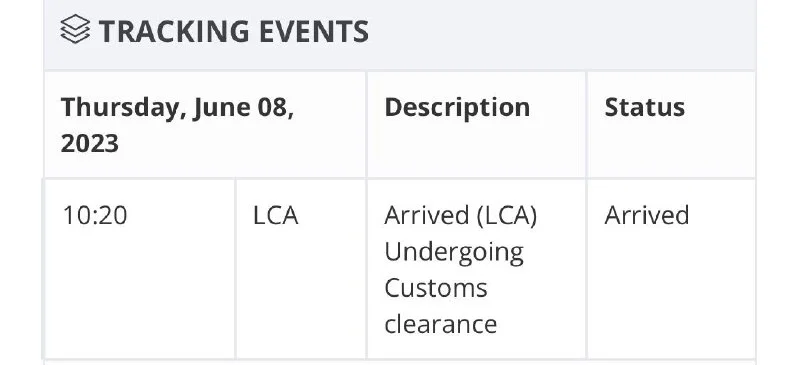Screen dimensions: 800x365
Task: Click the 10:20 time entry
Action: [94, 215]
